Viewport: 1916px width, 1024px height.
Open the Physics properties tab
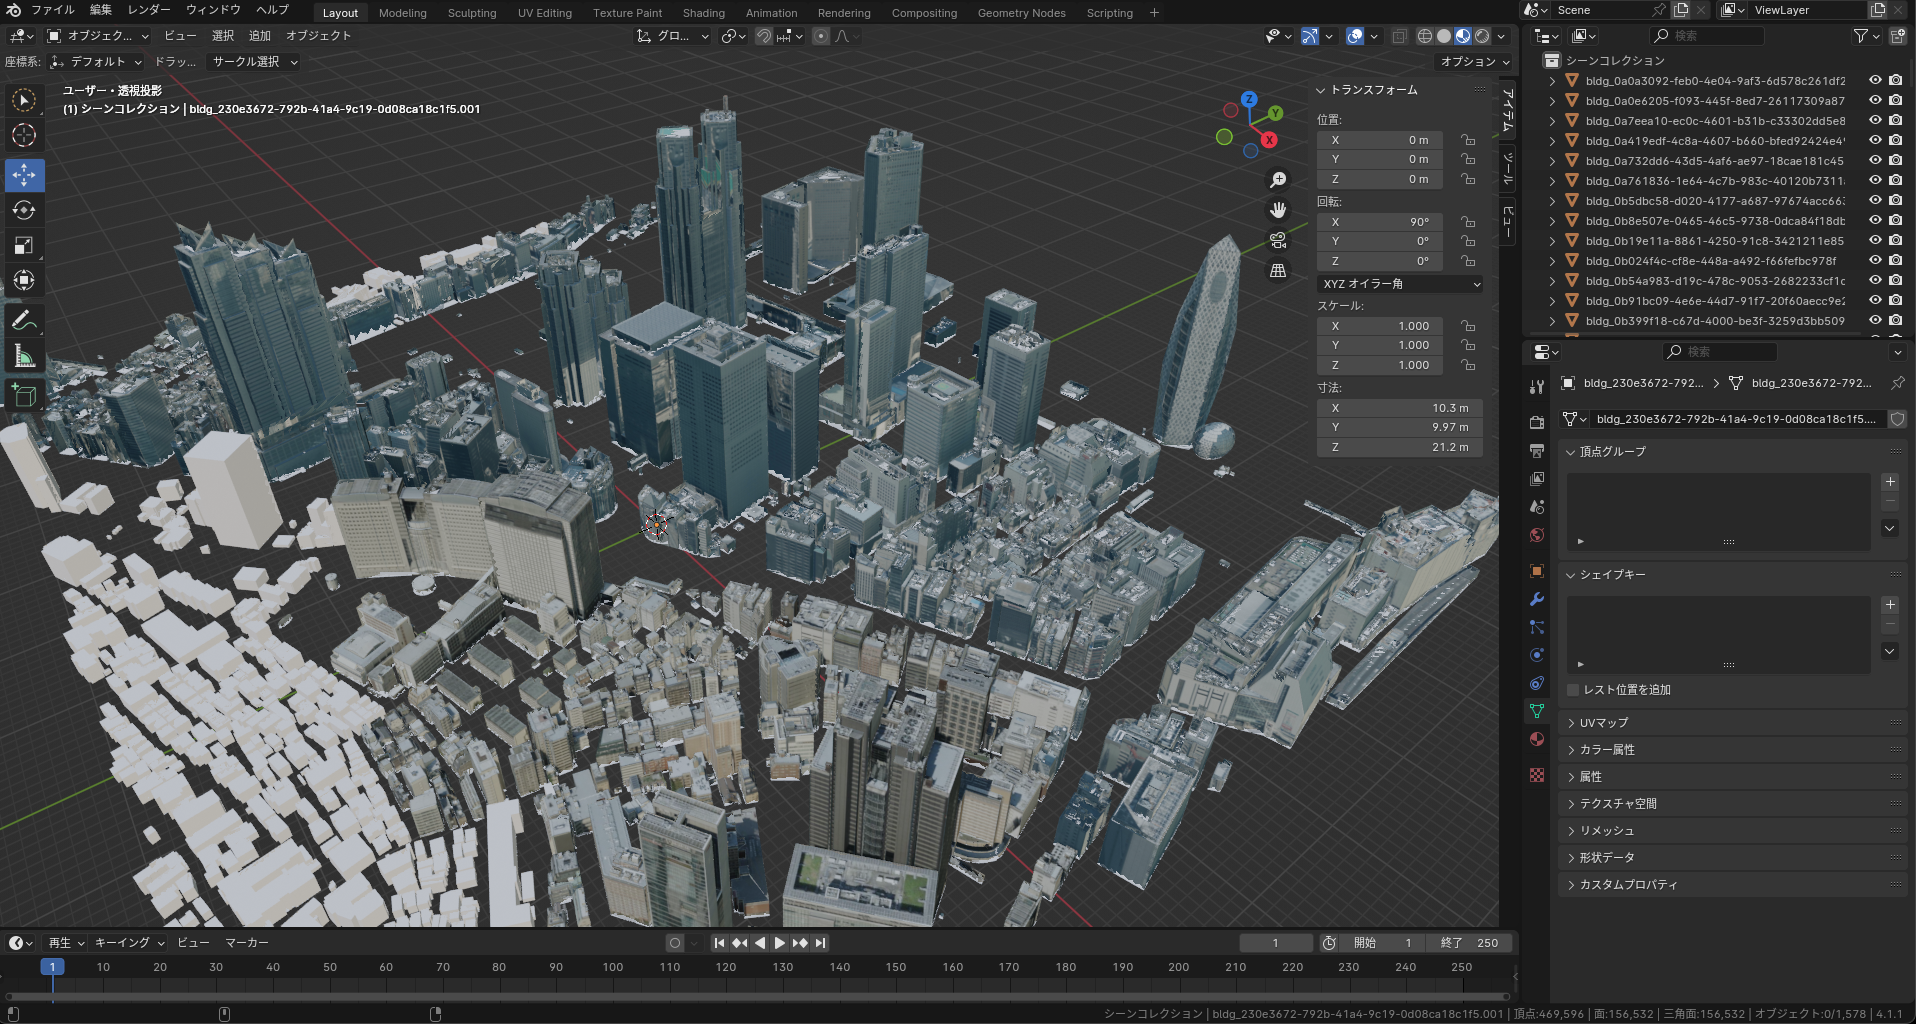[1537, 655]
